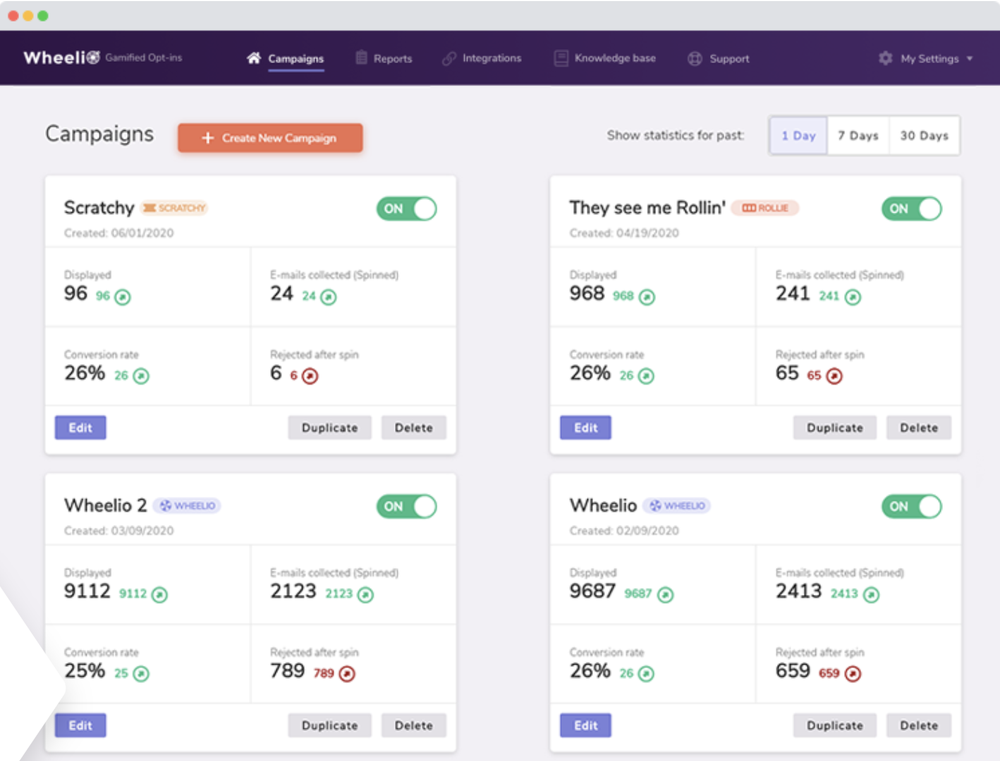This screenshot has height=761, width=1000.
Task: Click the Integrations link icon
Action: (x=449, y=58)
